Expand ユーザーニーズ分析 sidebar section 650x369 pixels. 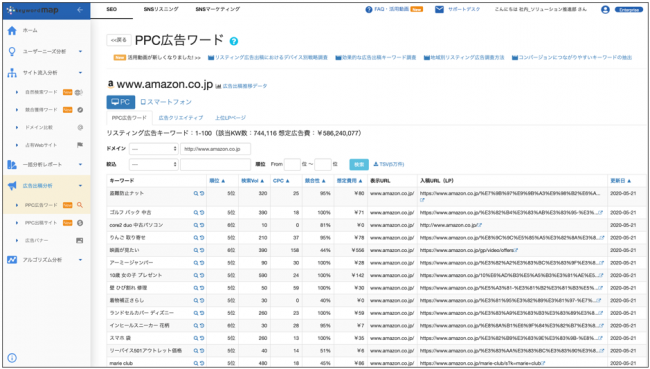(x=80, y=51)
